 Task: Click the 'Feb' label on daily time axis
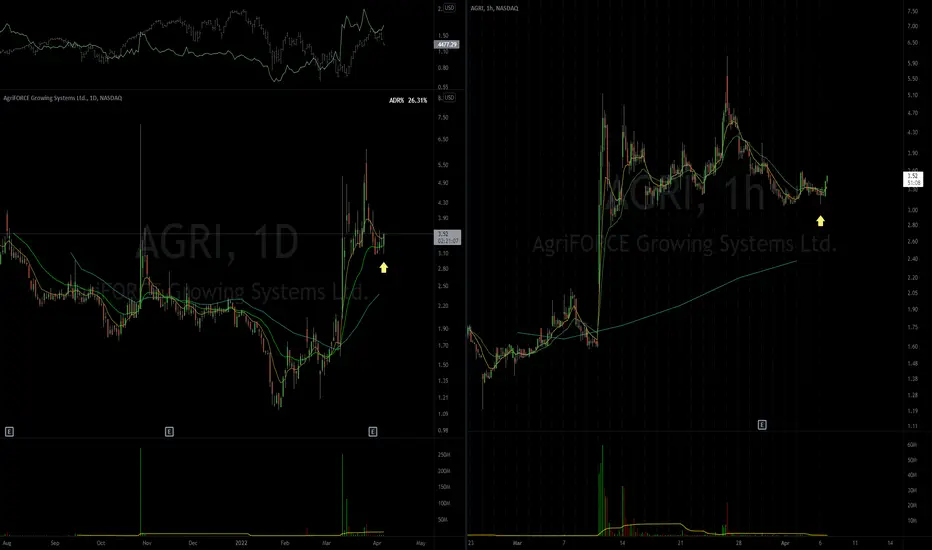(285, 543)
